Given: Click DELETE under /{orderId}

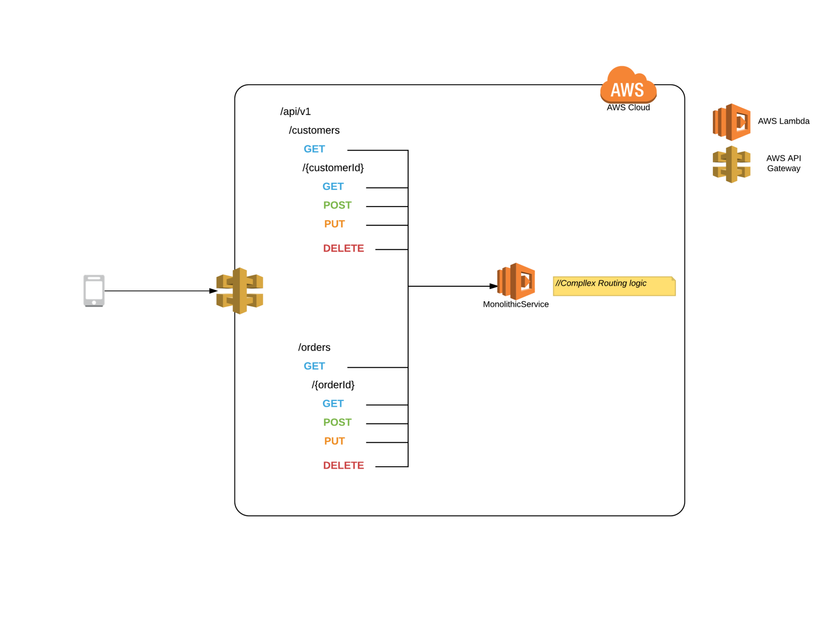Looking at the screenshot, I should coord(344,466).
